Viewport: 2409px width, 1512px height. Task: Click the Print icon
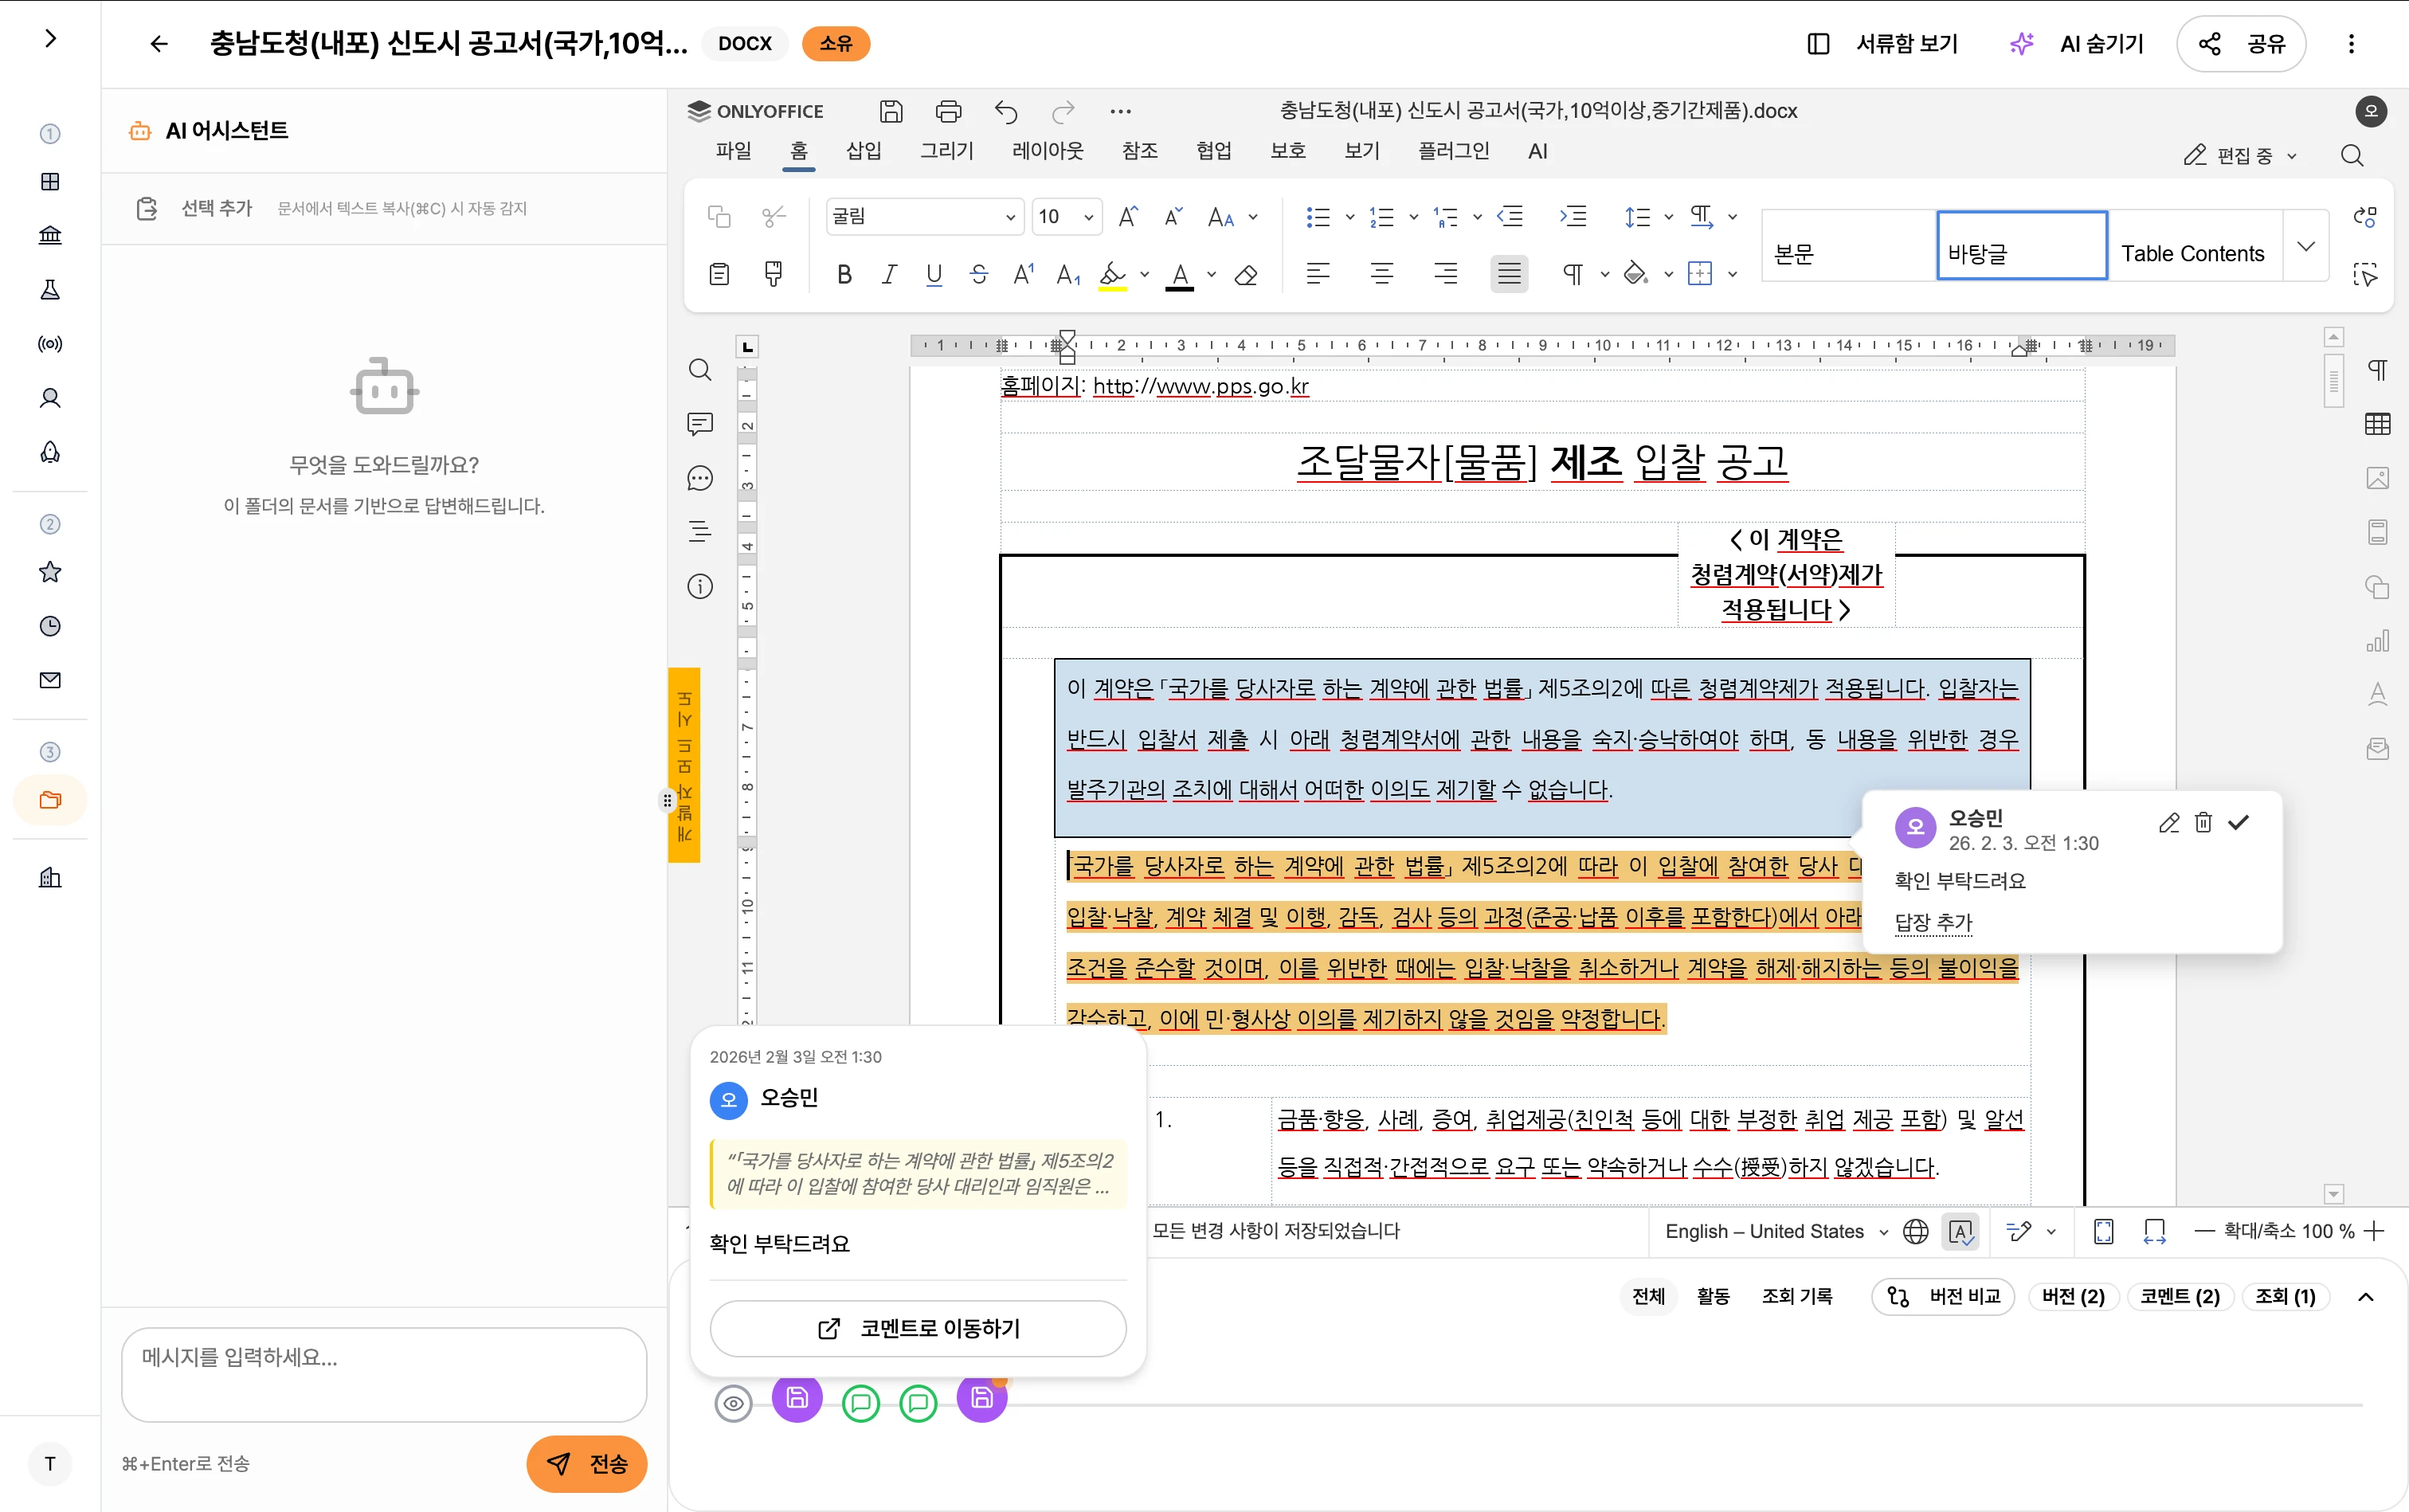pos(948,111)
